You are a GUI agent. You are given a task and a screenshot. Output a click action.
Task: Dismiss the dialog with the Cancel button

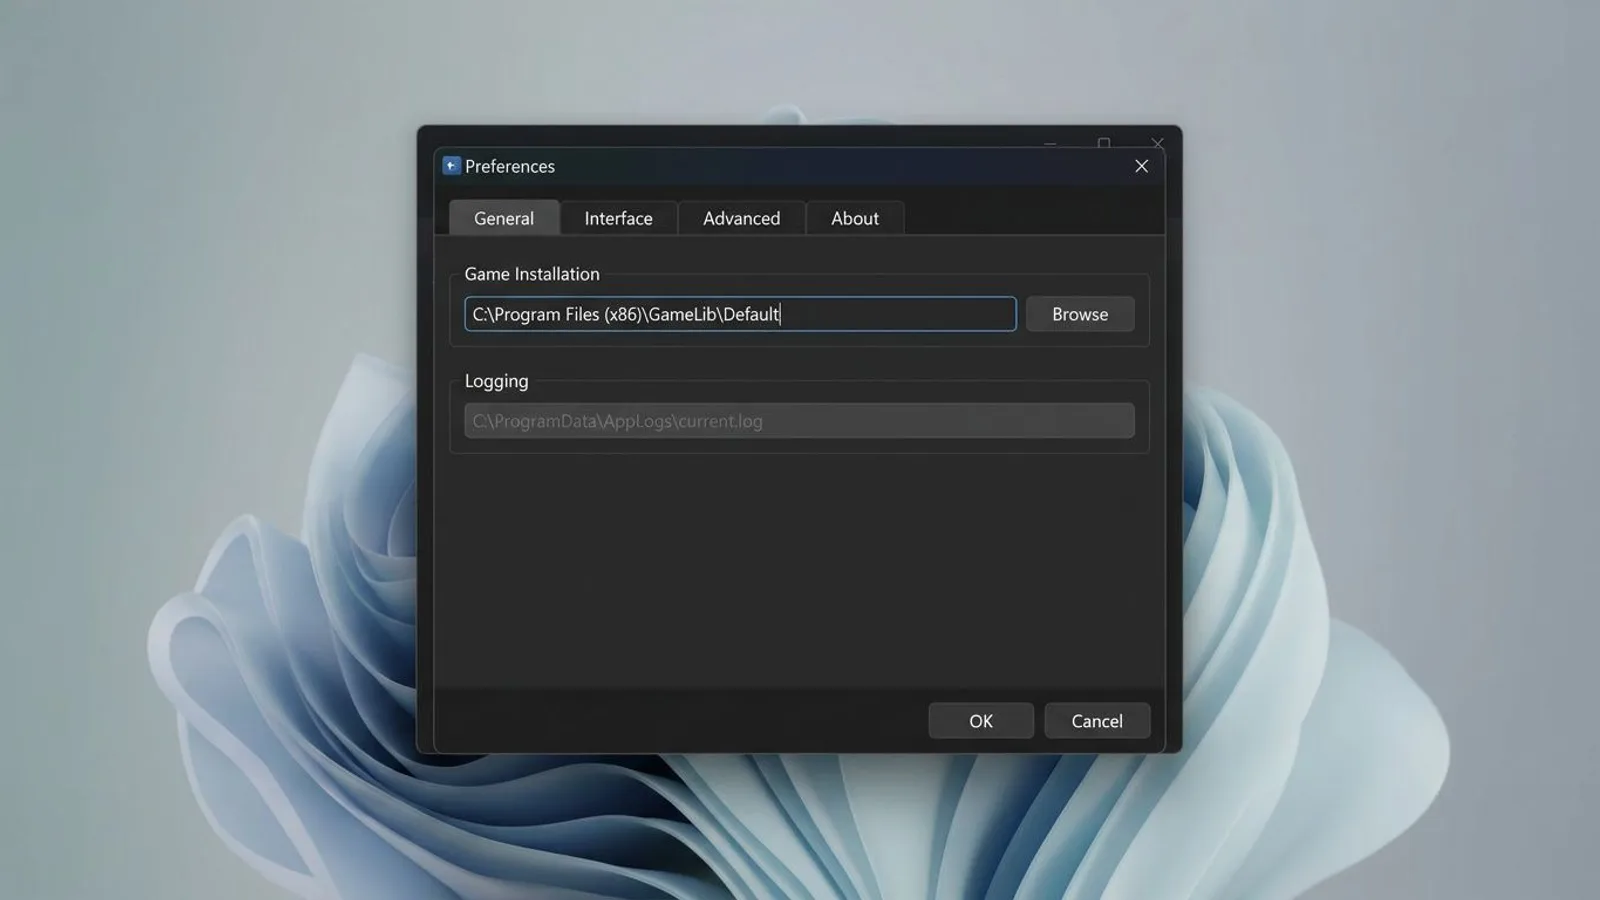tap(1097, 721)
